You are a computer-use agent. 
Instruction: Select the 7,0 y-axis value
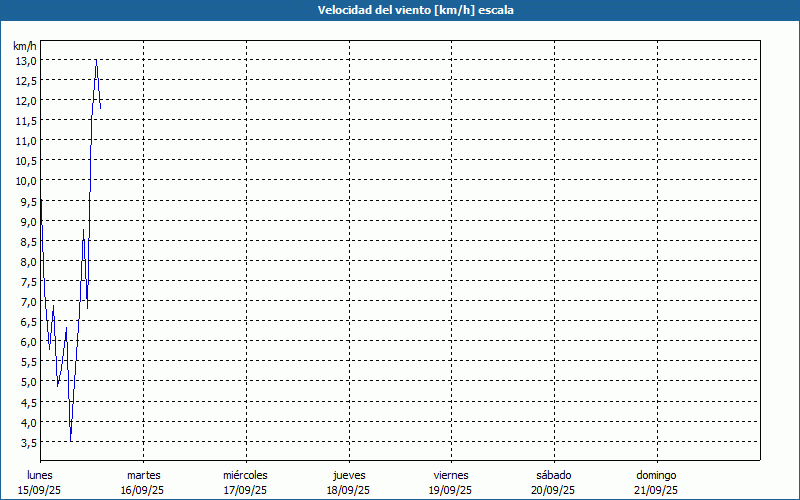(29, 302)
